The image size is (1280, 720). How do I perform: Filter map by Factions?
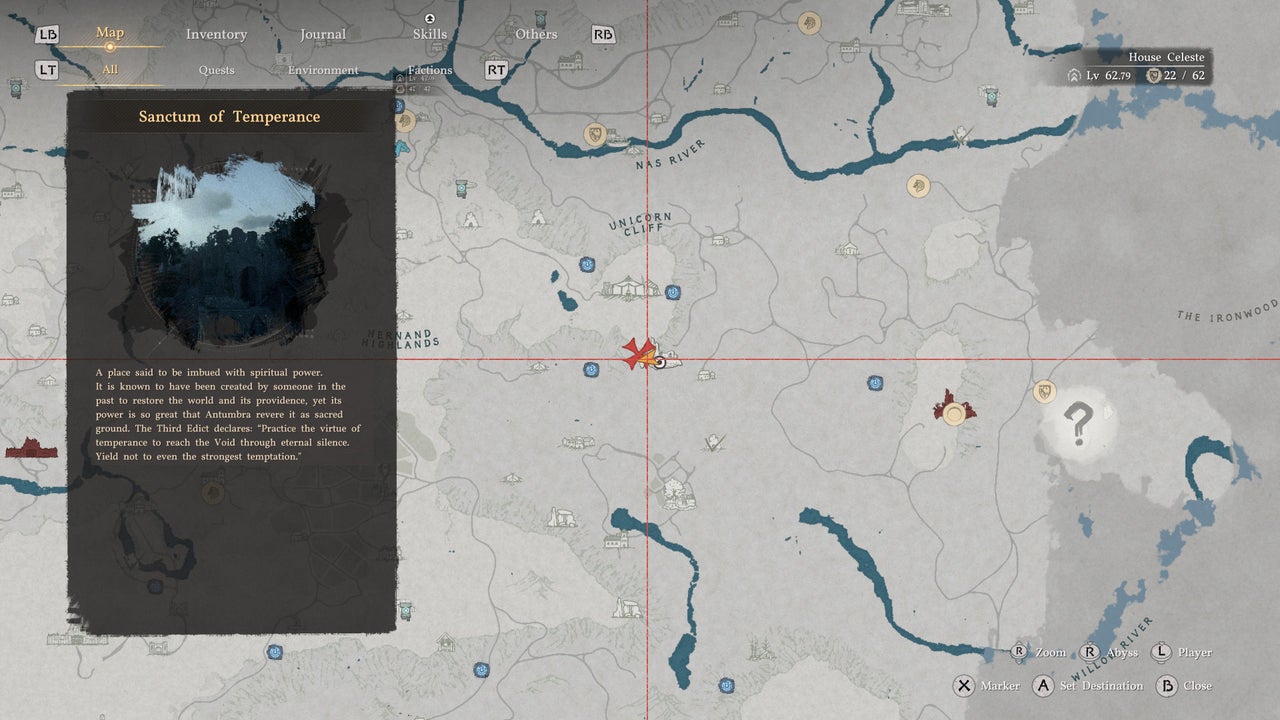tap(430, 70)
